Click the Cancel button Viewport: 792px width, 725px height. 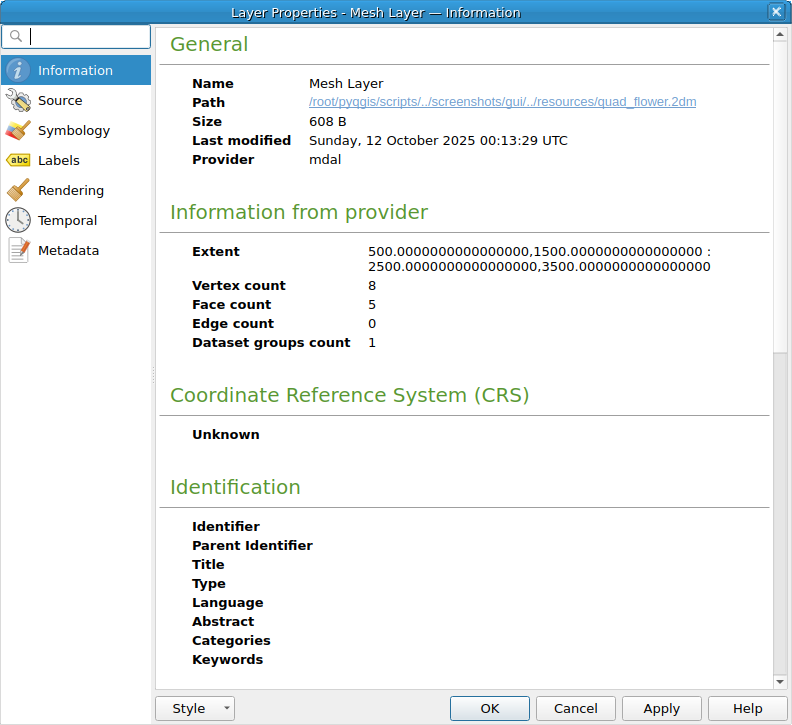tap(576, 708)
